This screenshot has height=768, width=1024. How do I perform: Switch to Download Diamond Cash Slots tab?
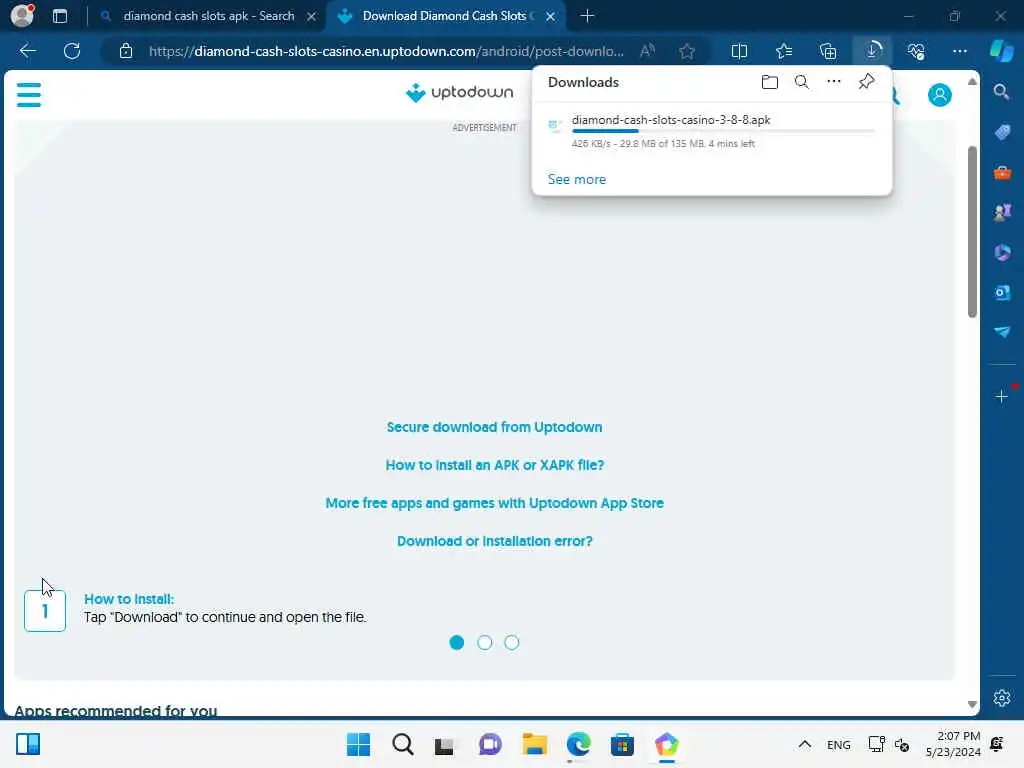[448, 16]
